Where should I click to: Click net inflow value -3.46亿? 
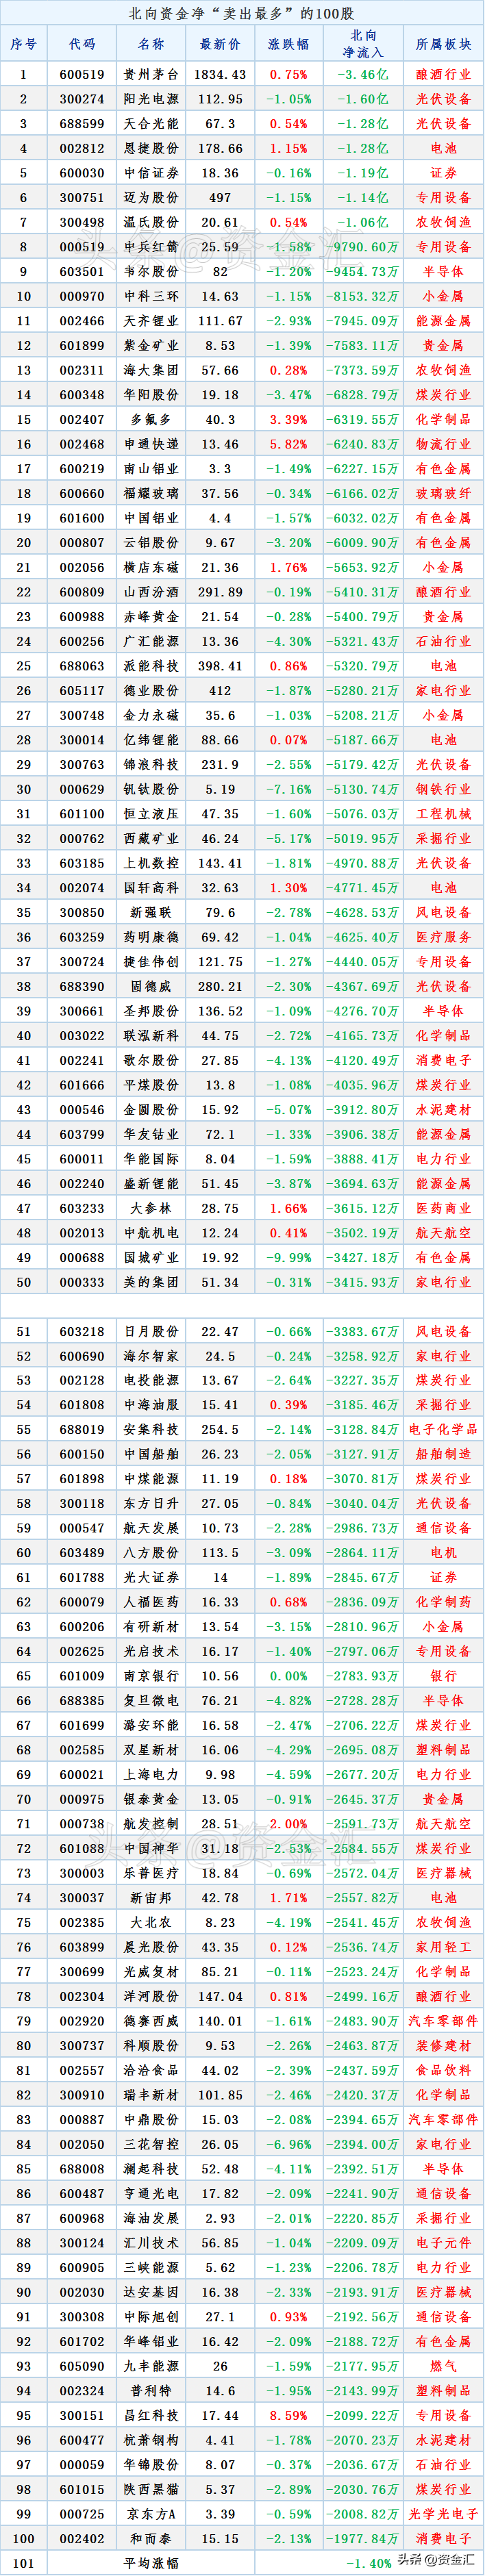[x=364, y=74]
